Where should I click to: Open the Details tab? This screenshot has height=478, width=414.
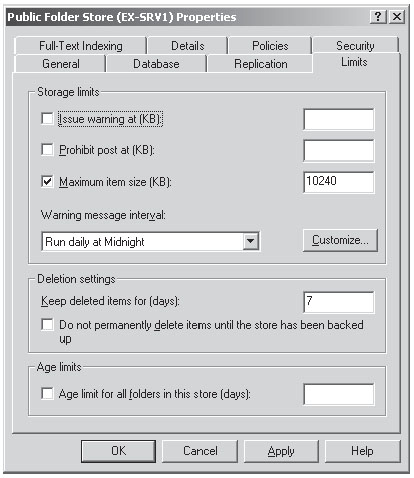(x=188, y=46)
